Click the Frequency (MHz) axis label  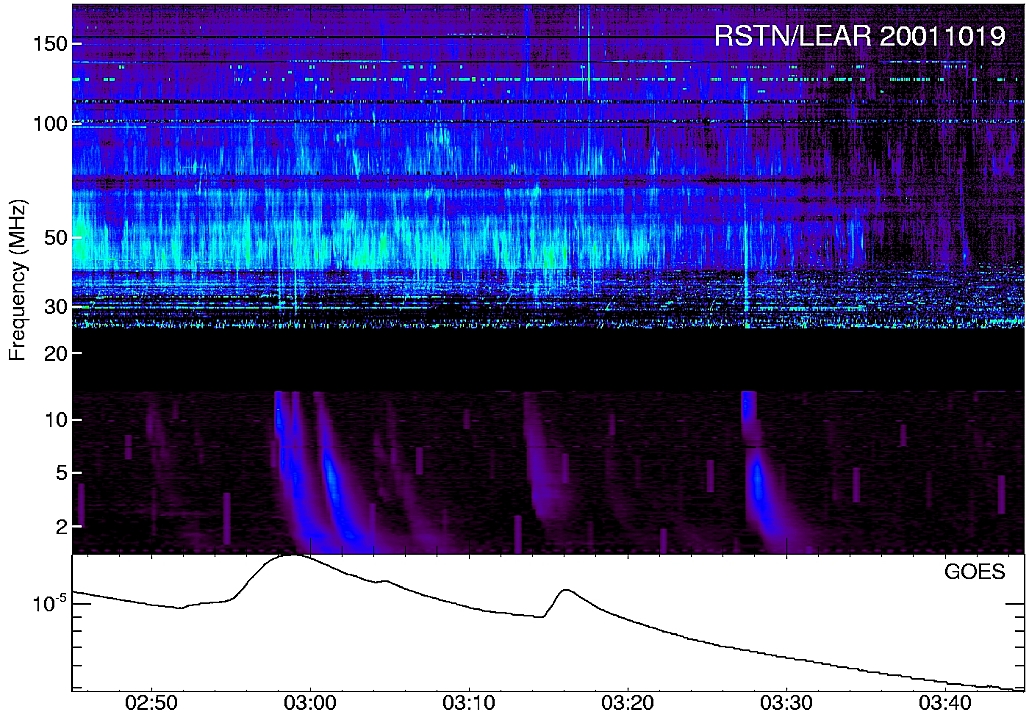[18, 280]
